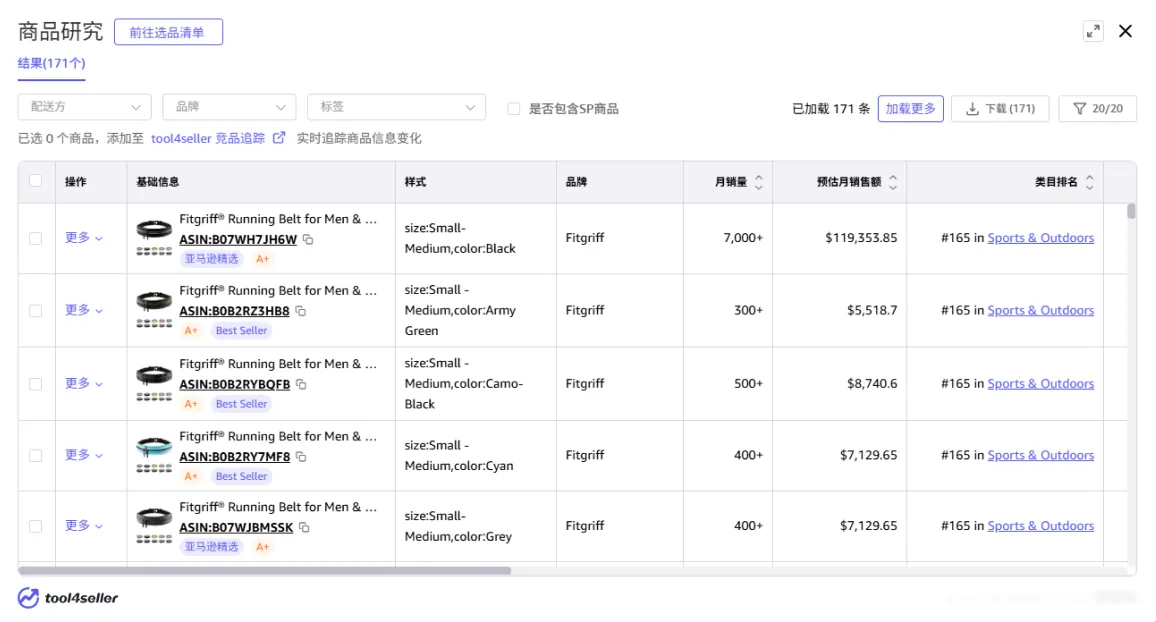Click the 样式 column header
This screenshot has height=622, width=1156.
point(415,182)
